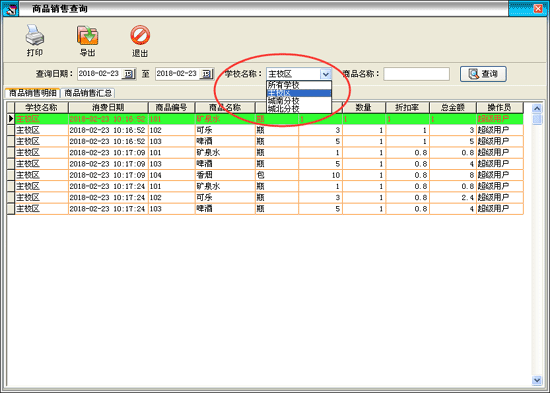550x393 pixels.
Task: Click the 104 product code cell
Action: [x=172, y=175]
